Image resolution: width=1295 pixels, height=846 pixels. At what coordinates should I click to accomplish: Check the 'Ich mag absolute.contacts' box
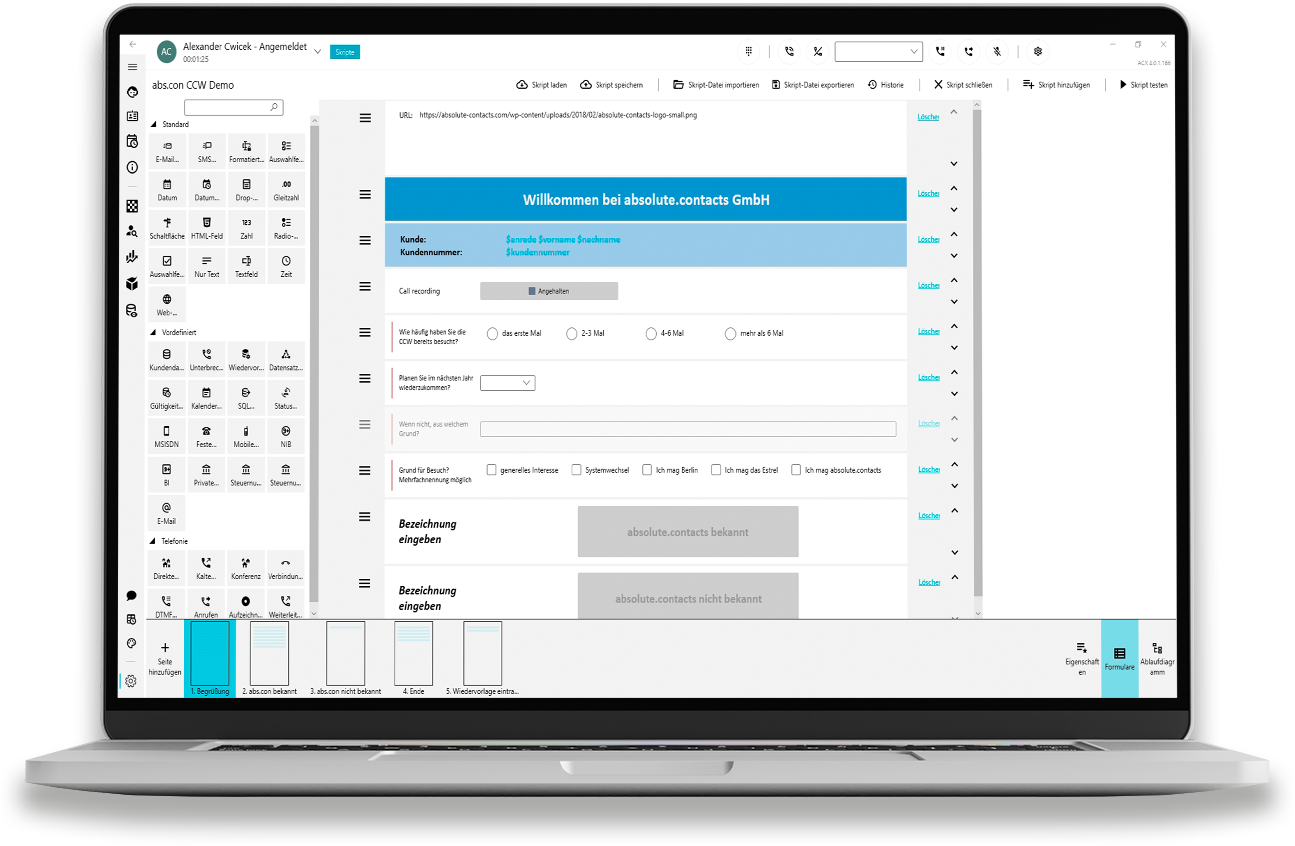pos(796,470)
